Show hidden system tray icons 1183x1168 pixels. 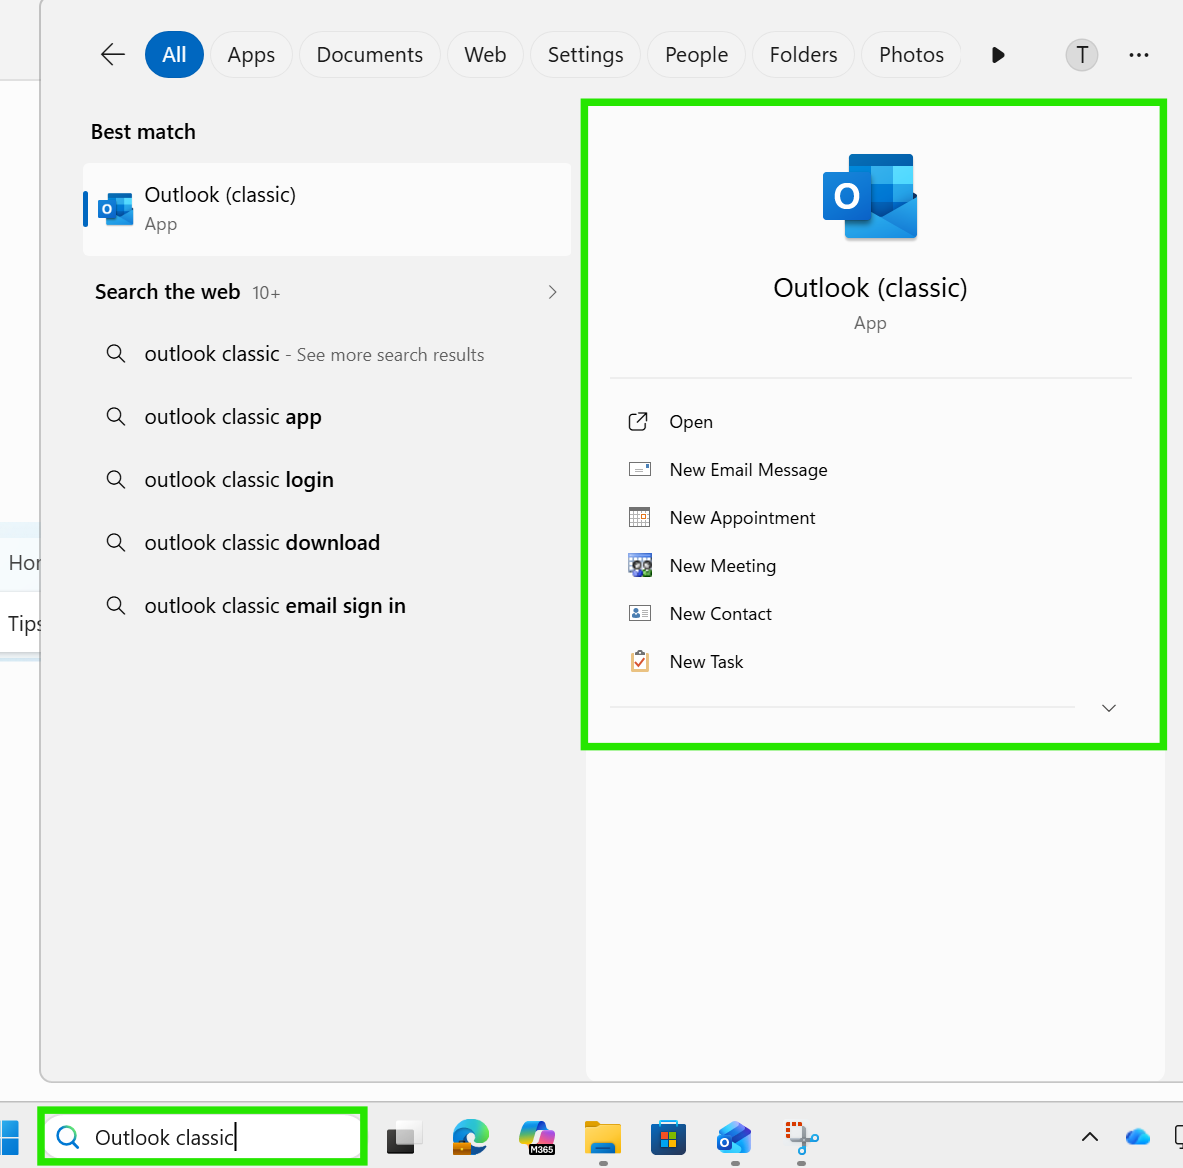coord(1089,1136)
